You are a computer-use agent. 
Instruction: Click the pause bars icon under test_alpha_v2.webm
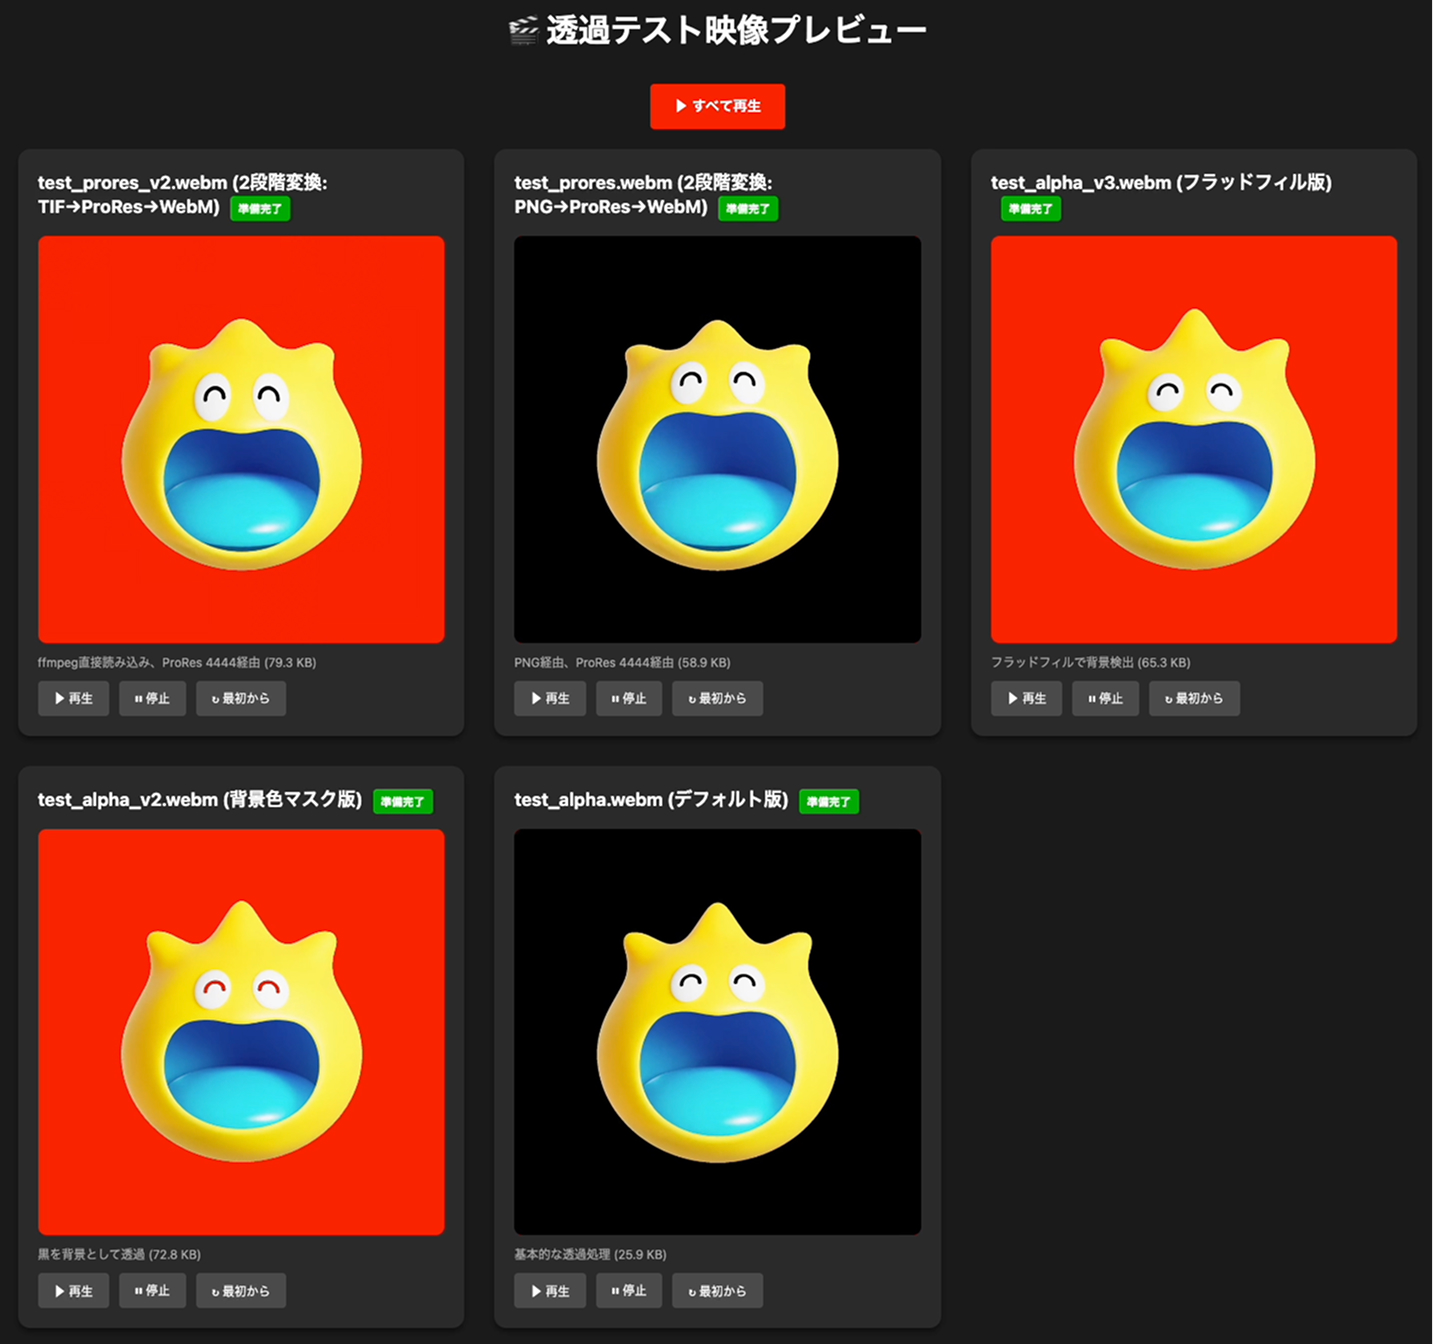pyautogui.click(x=138, y=1290)
